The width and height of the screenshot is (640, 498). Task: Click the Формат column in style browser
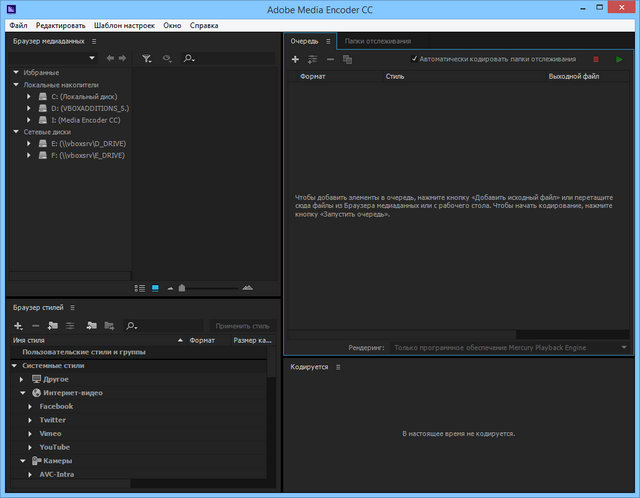pos(202,340)
